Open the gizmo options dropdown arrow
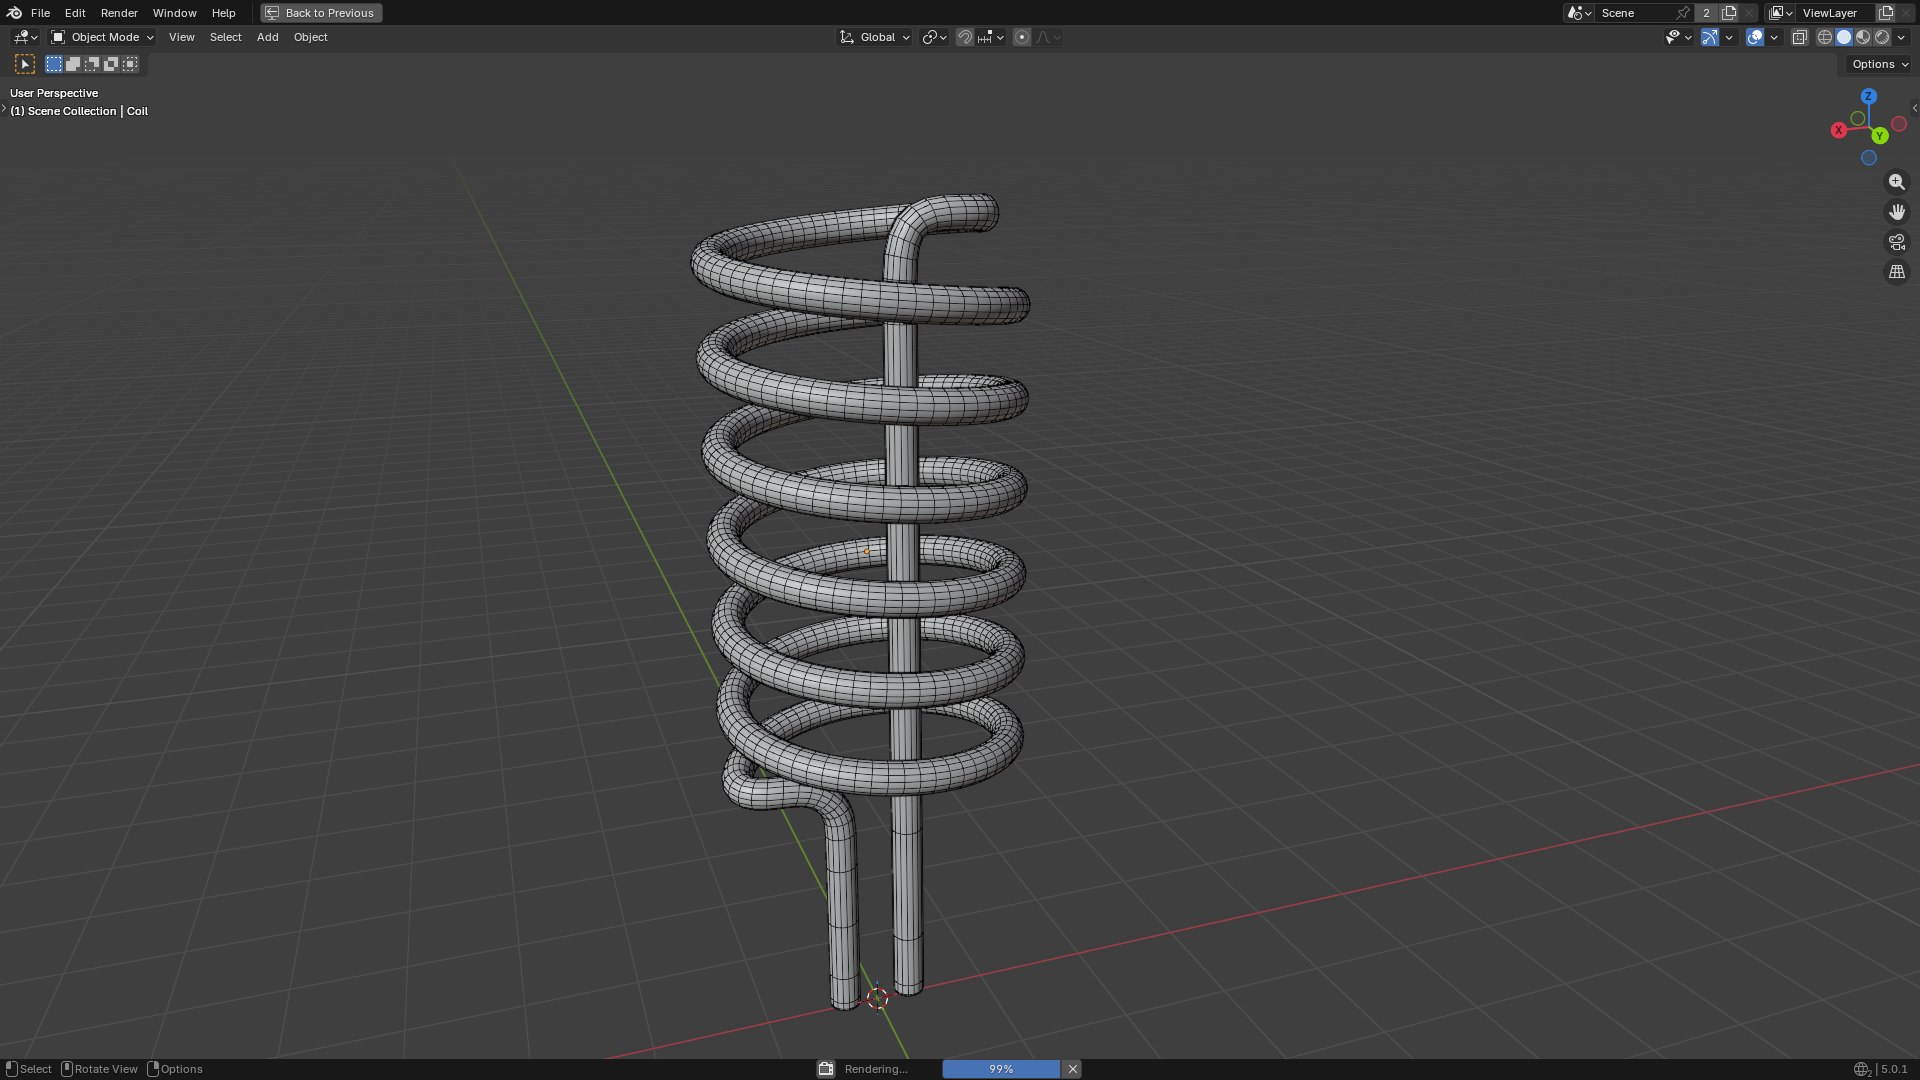Image resolution: width=1920 pixels, height=1080 pixels. pyautogui.click(x=1729, y=37)
